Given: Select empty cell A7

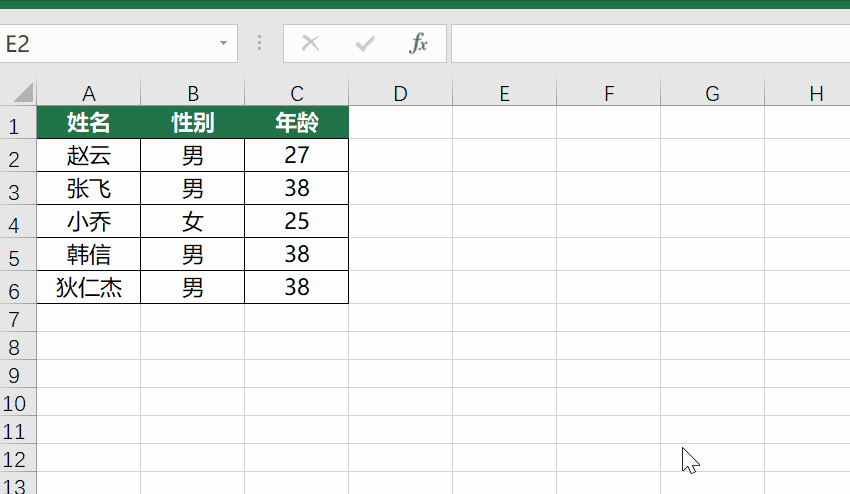Looking at the screenshot, I should [x=88, y=318].
